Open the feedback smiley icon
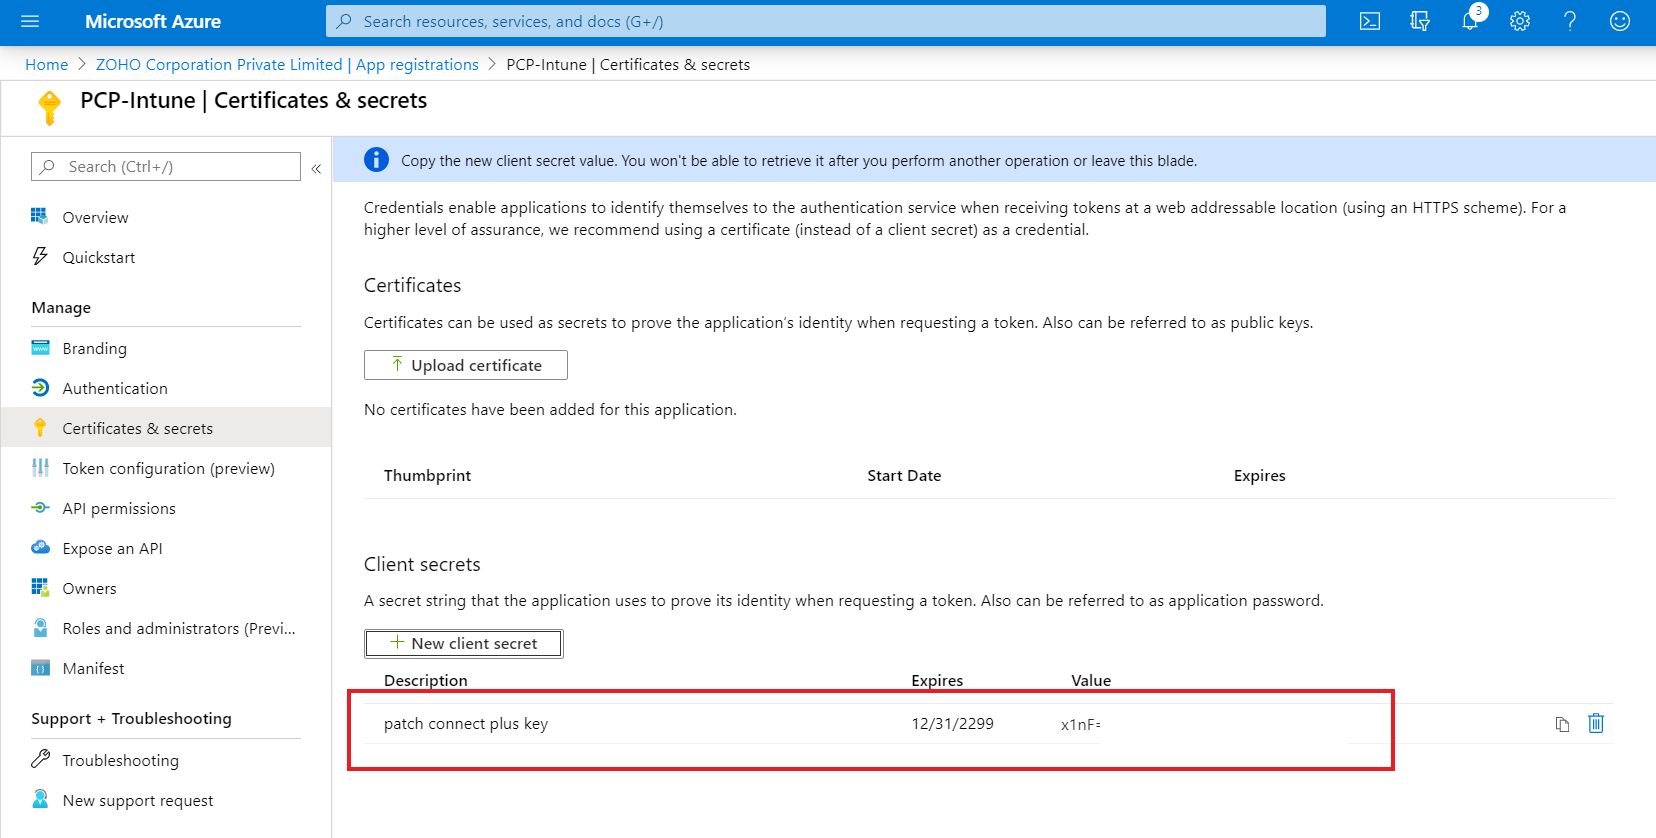1656x838 pixels. [1620, 21]
